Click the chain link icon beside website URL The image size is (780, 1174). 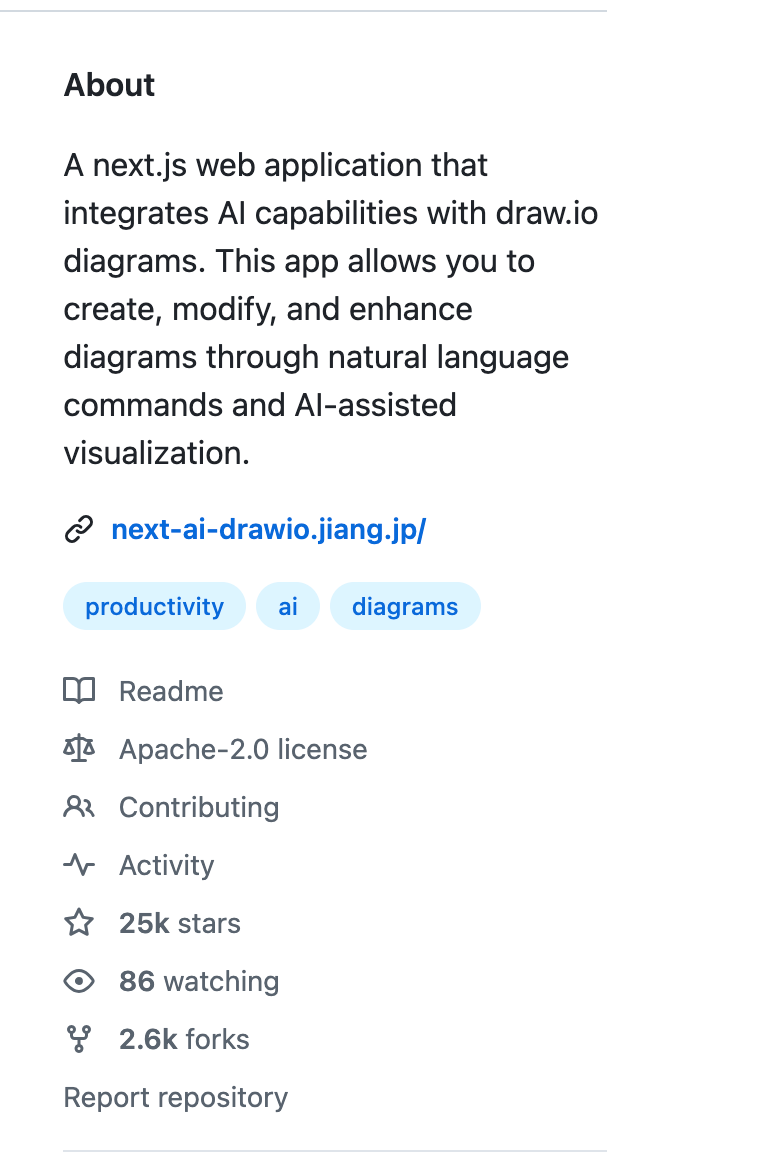(79, 530)
